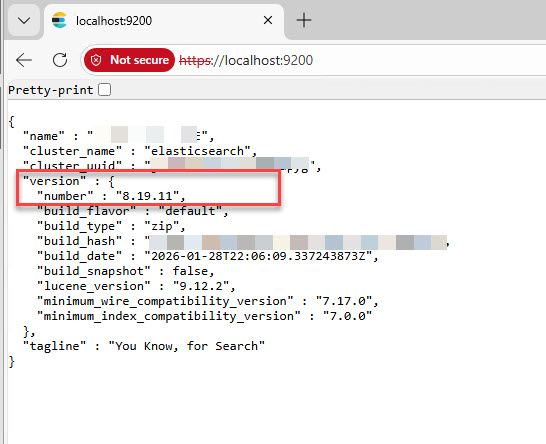The image size is (546, 444).
Task: Click the "build_date" key text
Action: tap(80, 256)
